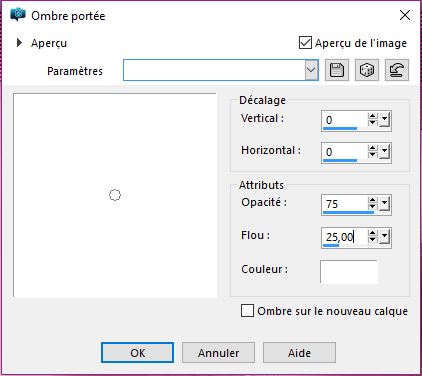Open the Paramètres presets dropdown
The image size is (422, 376).
(311, 70)
